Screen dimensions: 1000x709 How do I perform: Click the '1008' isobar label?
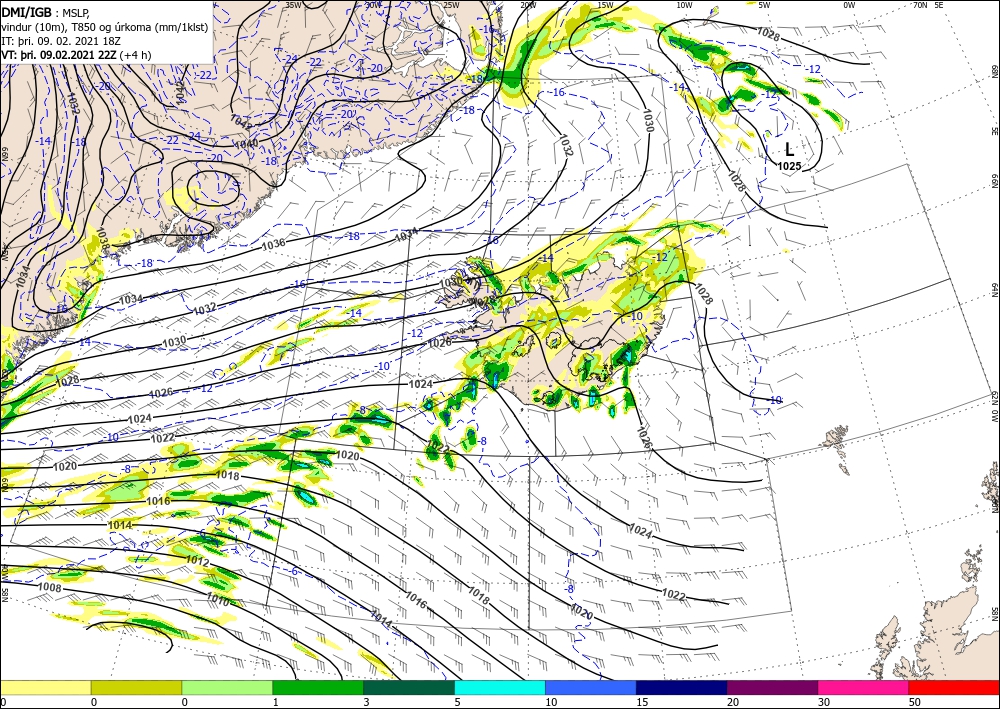pos(50,587)
